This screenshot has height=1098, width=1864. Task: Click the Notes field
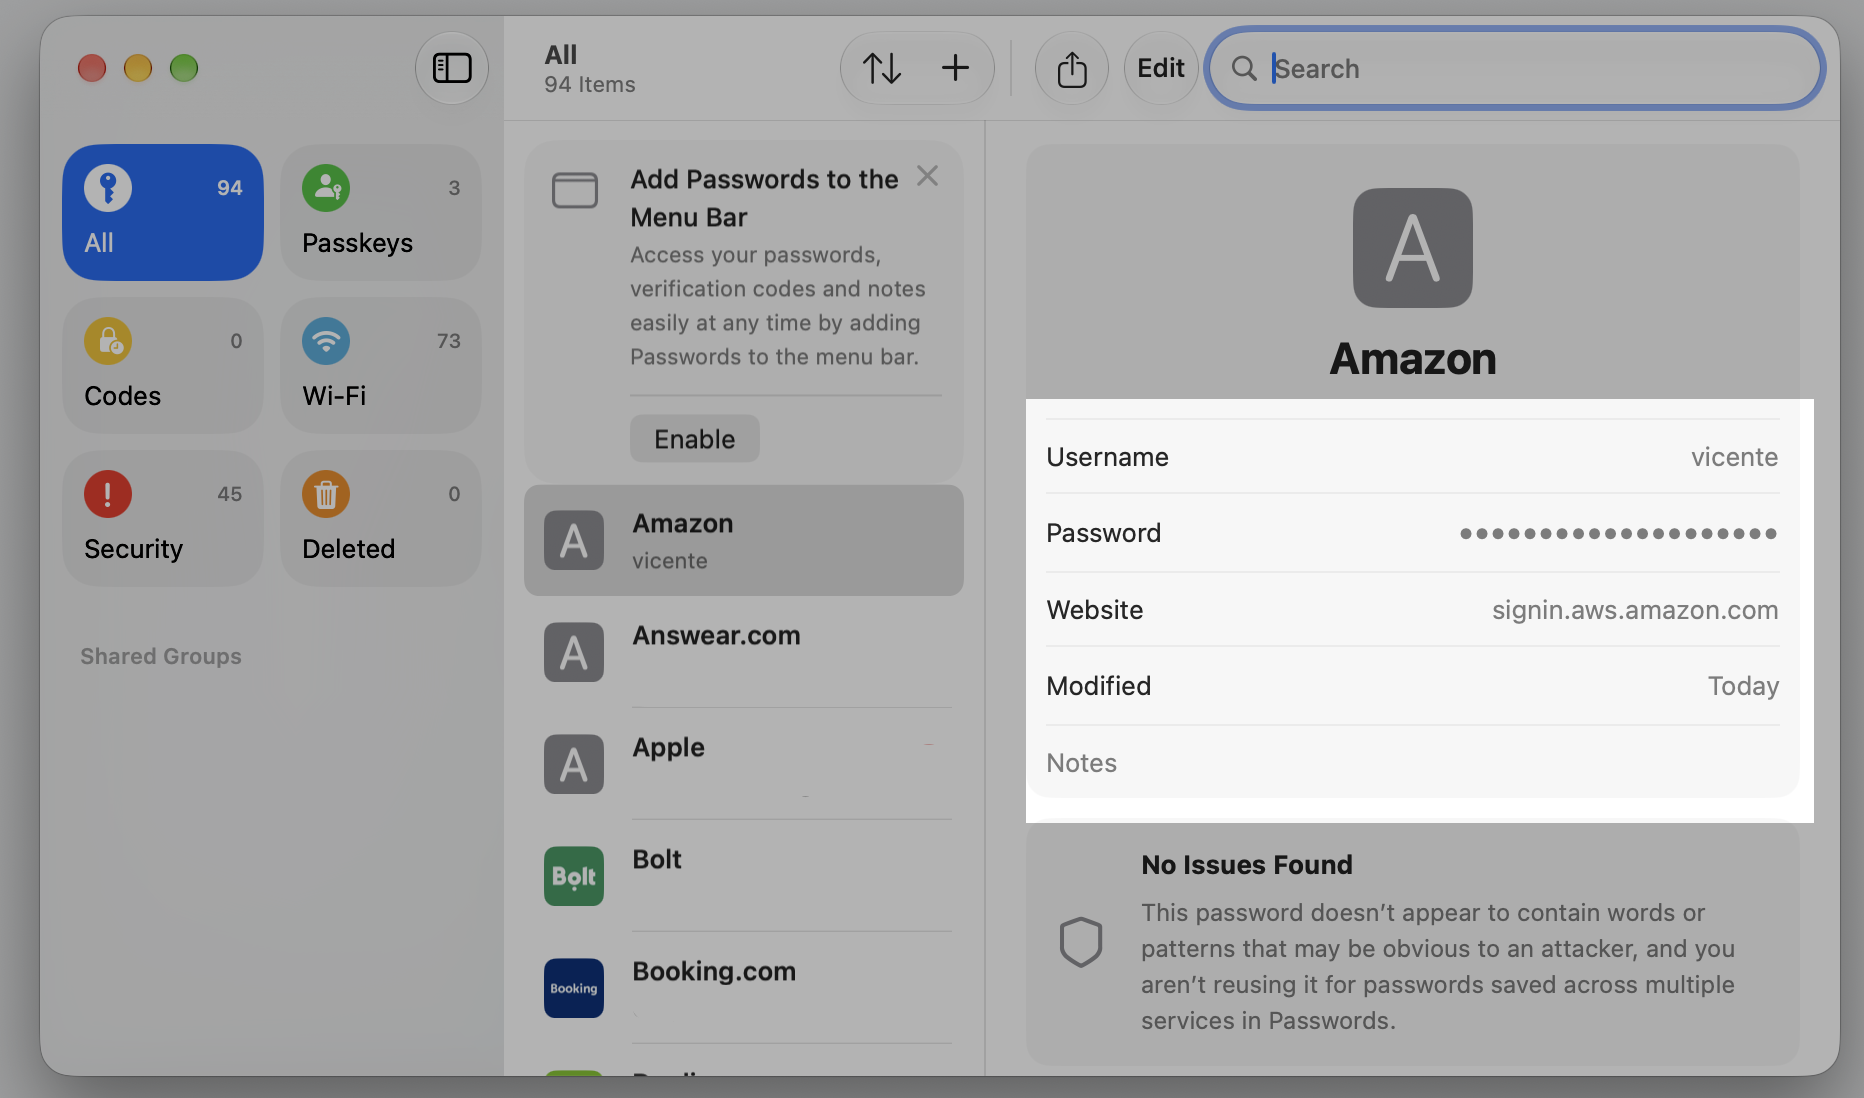[x=1412, y=763]
